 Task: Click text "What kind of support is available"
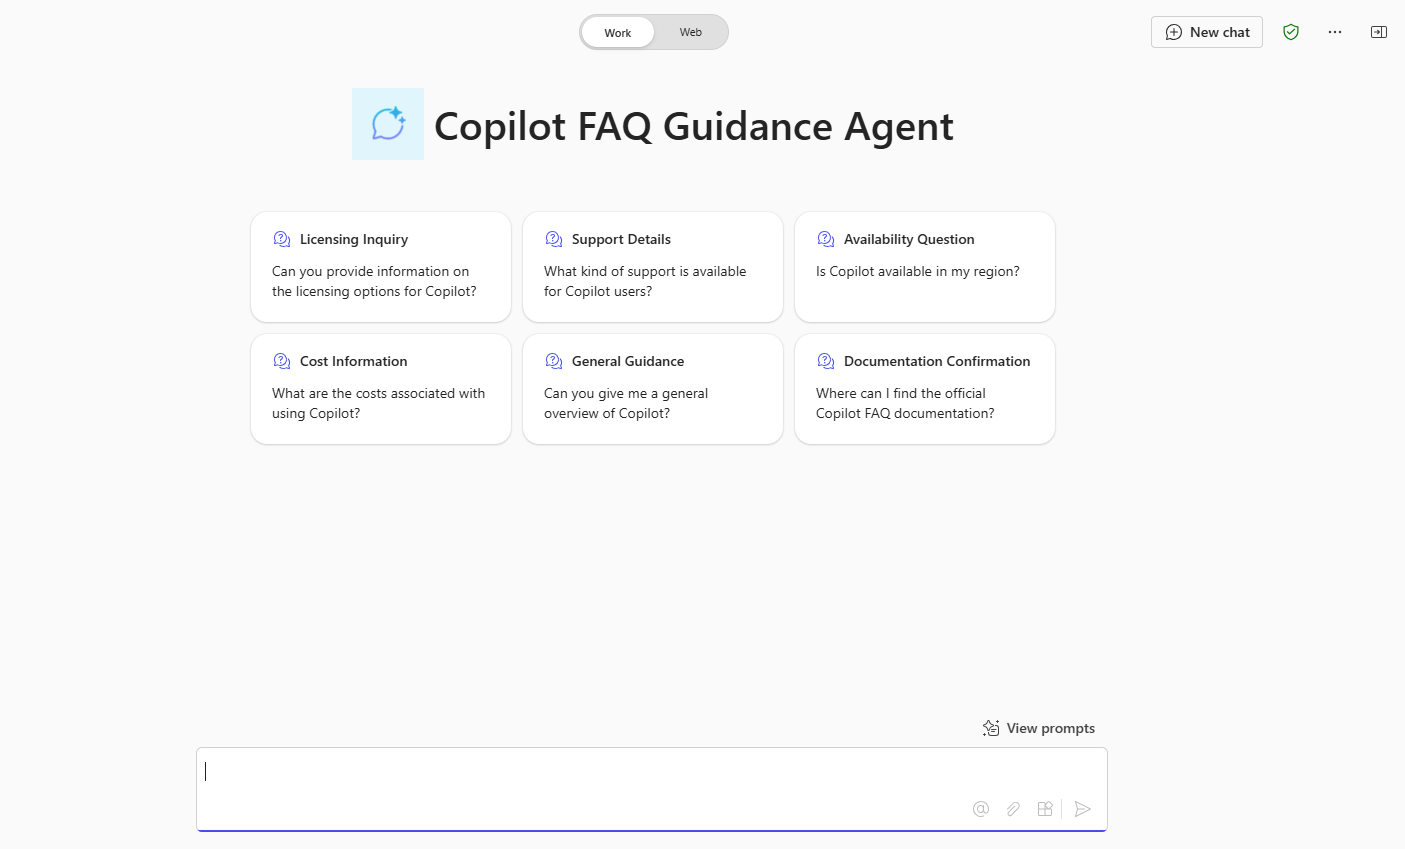645,271
